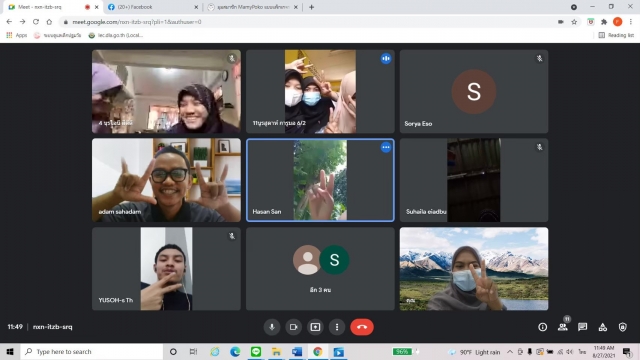The width and height of the screenshot is (640, 360).
Task: Toggle the microphone button in Meet
Action: (x=272, y=327)
